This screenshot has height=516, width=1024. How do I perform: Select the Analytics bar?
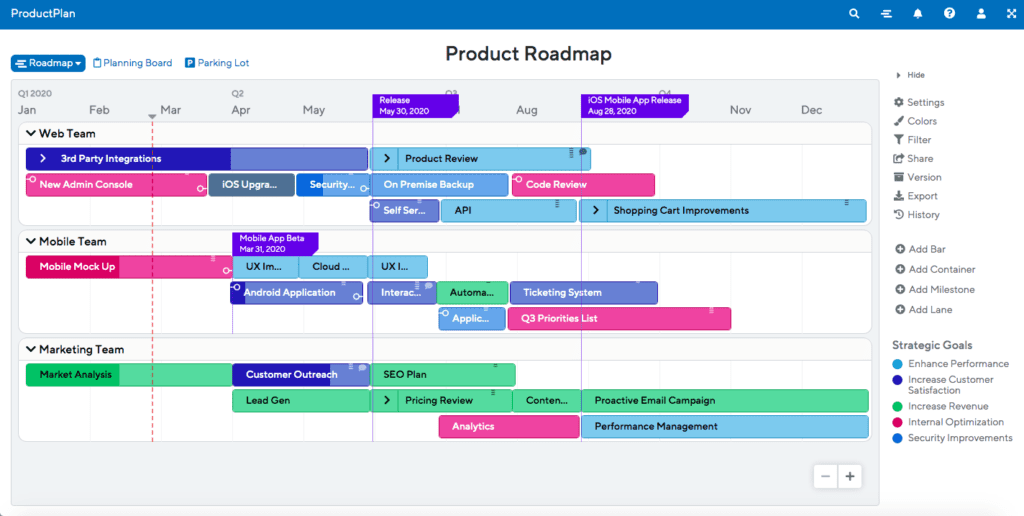pyautogui.click(x=509, y=427)
